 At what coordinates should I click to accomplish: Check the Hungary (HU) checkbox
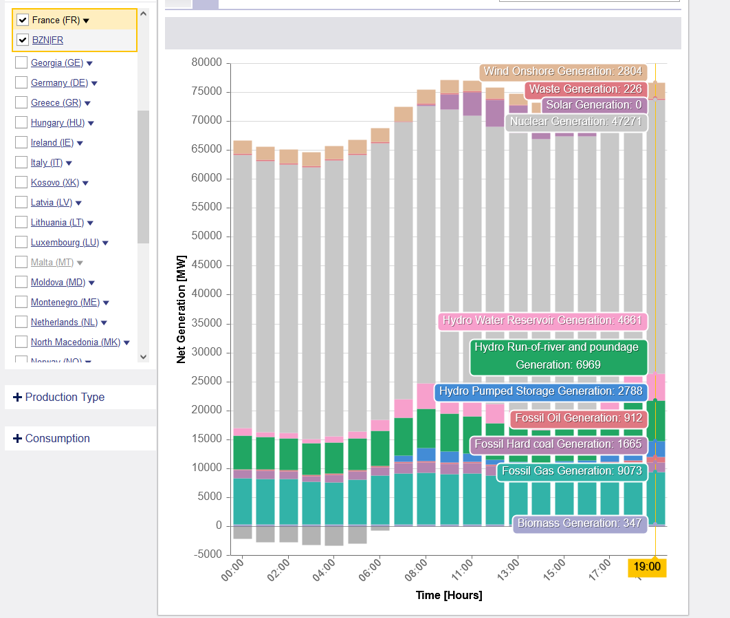pos(21,122)
